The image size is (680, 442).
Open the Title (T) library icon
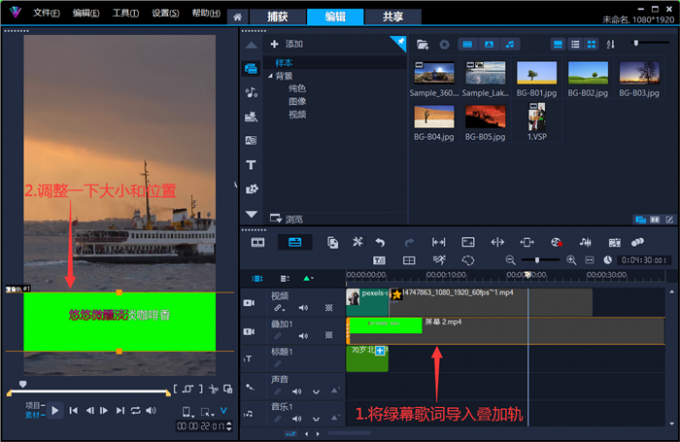coord(251,165)
